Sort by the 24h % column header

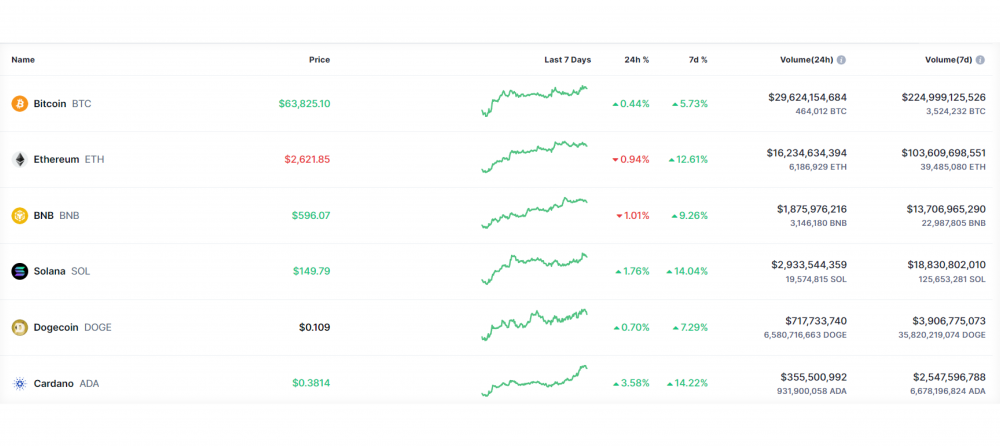pos(636,60)
